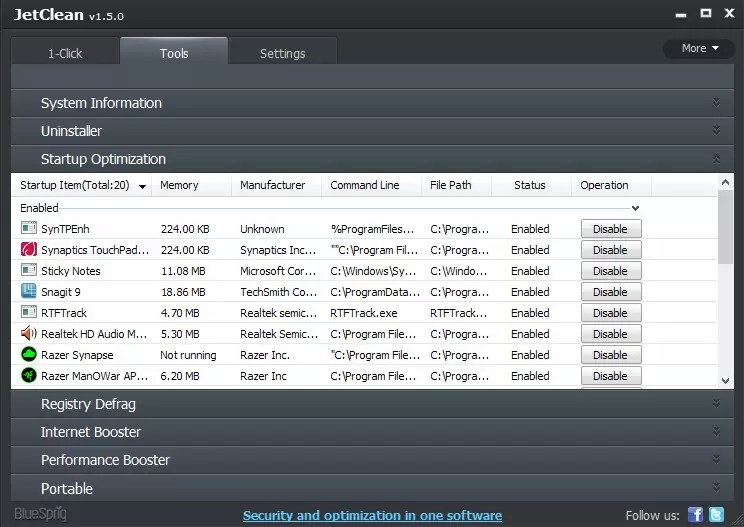Open the Twitter follow icon
Viewport: 744px width, 527px height.
coord(716,515)
